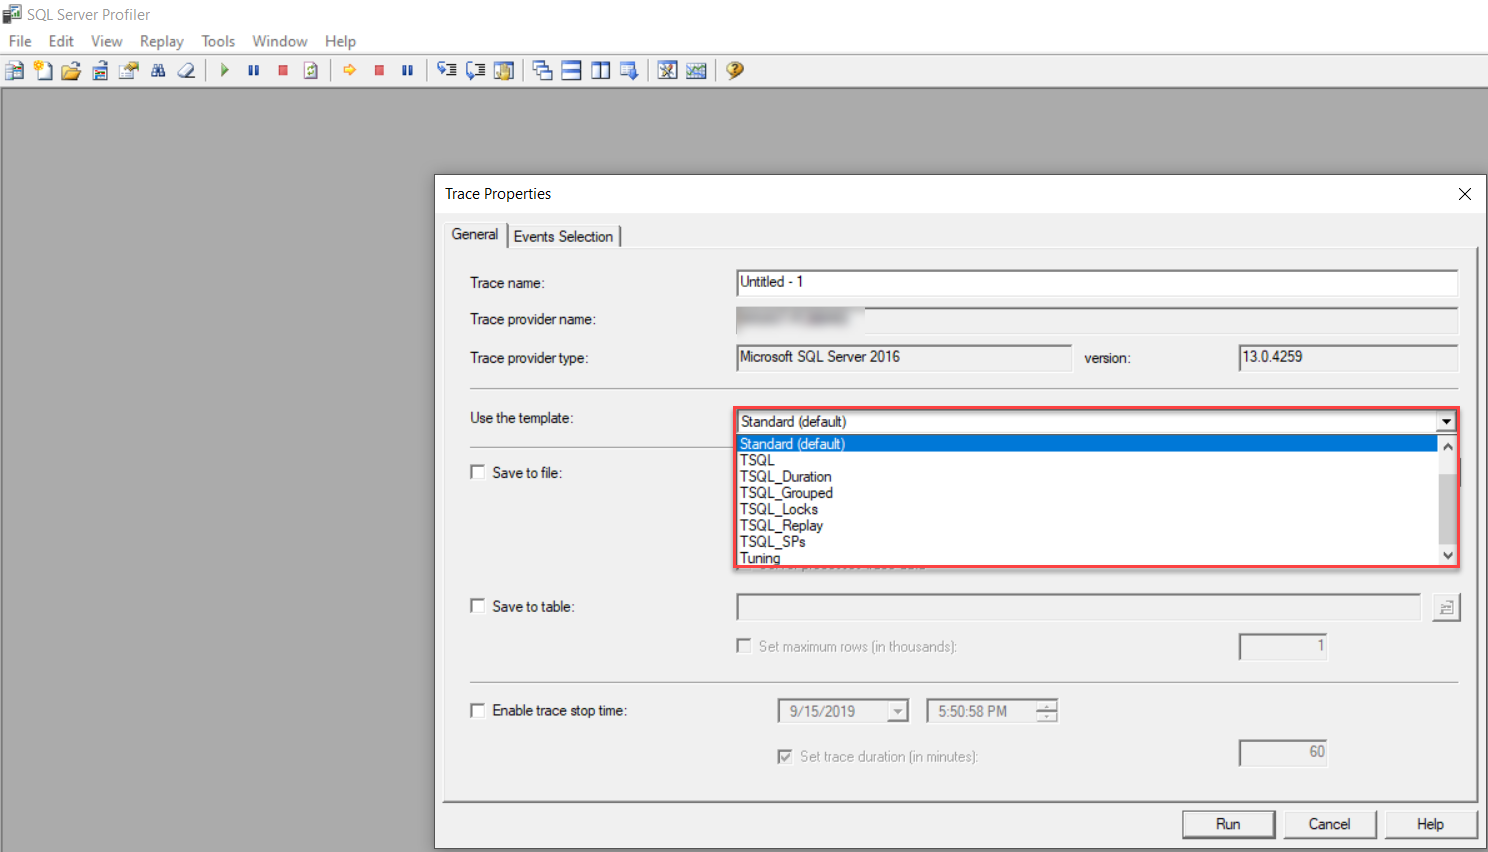Choose TSQL_Duration from template list
This screenshot has height=852, width=1488.
pyautogui.click(x=1087, y=477)
